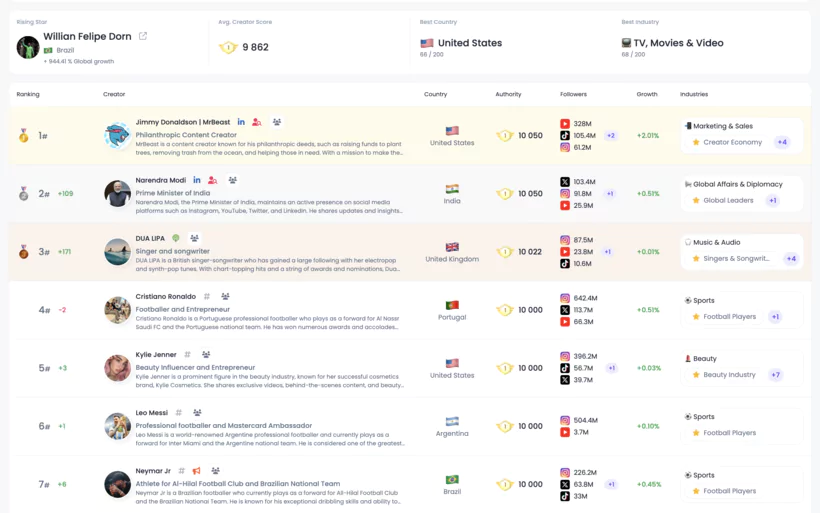Select the Creator Economy industry tag

click(x=732, y=142)
